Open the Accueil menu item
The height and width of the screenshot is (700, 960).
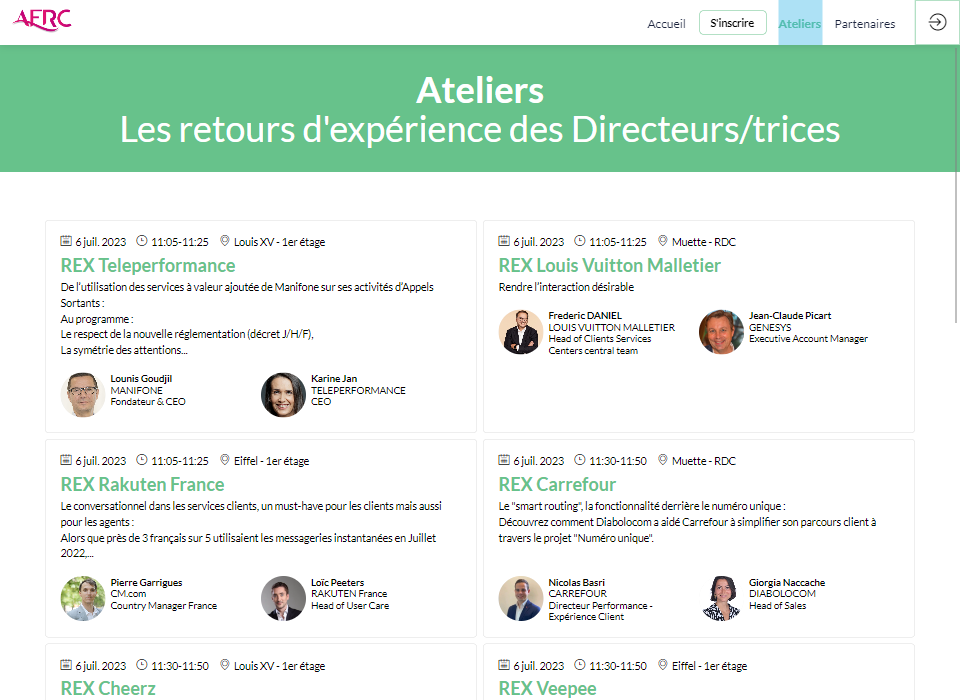[666, 24]
